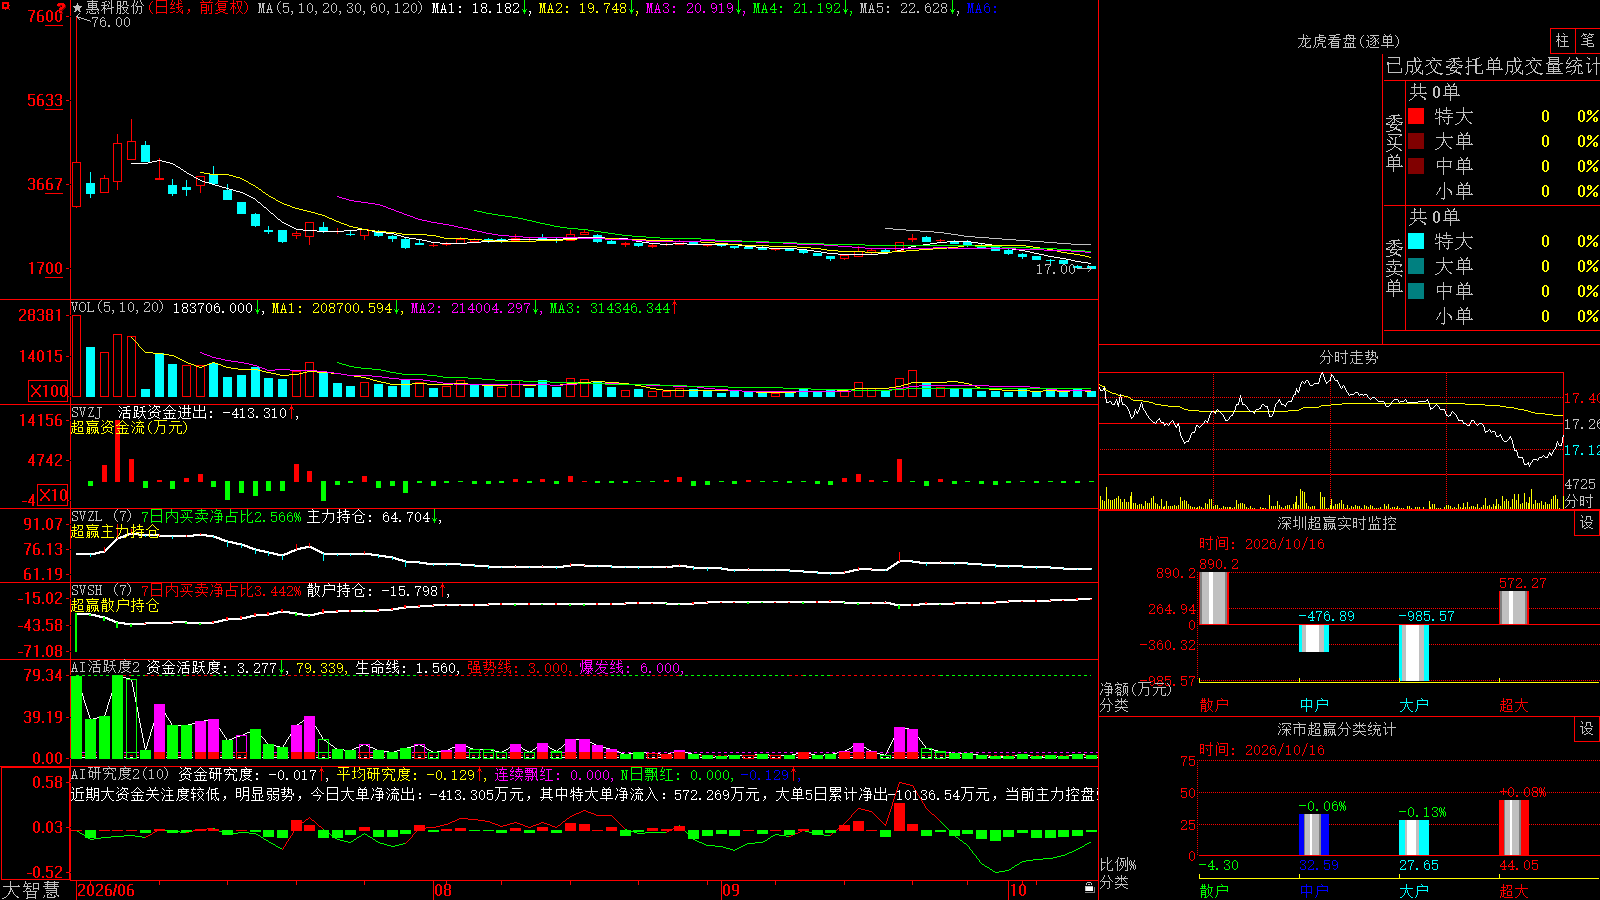The width and height of the screenshot is (1600, 900).
Task: Click the 中户 category label in 分类统计
Action: coord(1314,890)
